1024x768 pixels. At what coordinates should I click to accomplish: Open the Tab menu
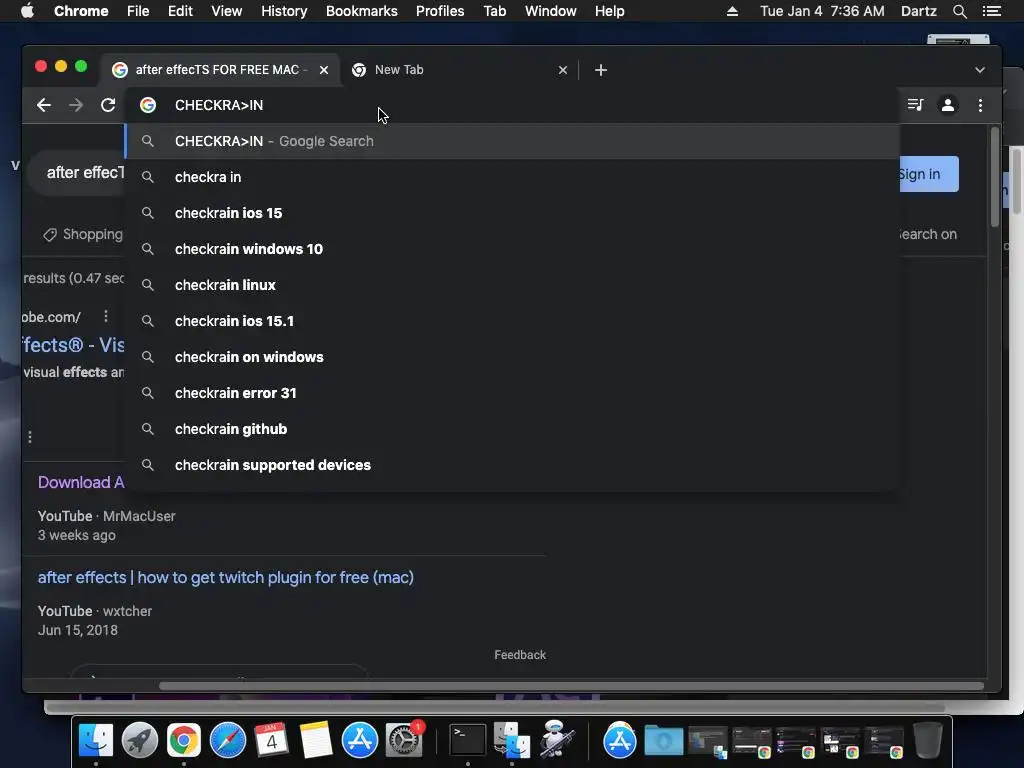(495, 11)
